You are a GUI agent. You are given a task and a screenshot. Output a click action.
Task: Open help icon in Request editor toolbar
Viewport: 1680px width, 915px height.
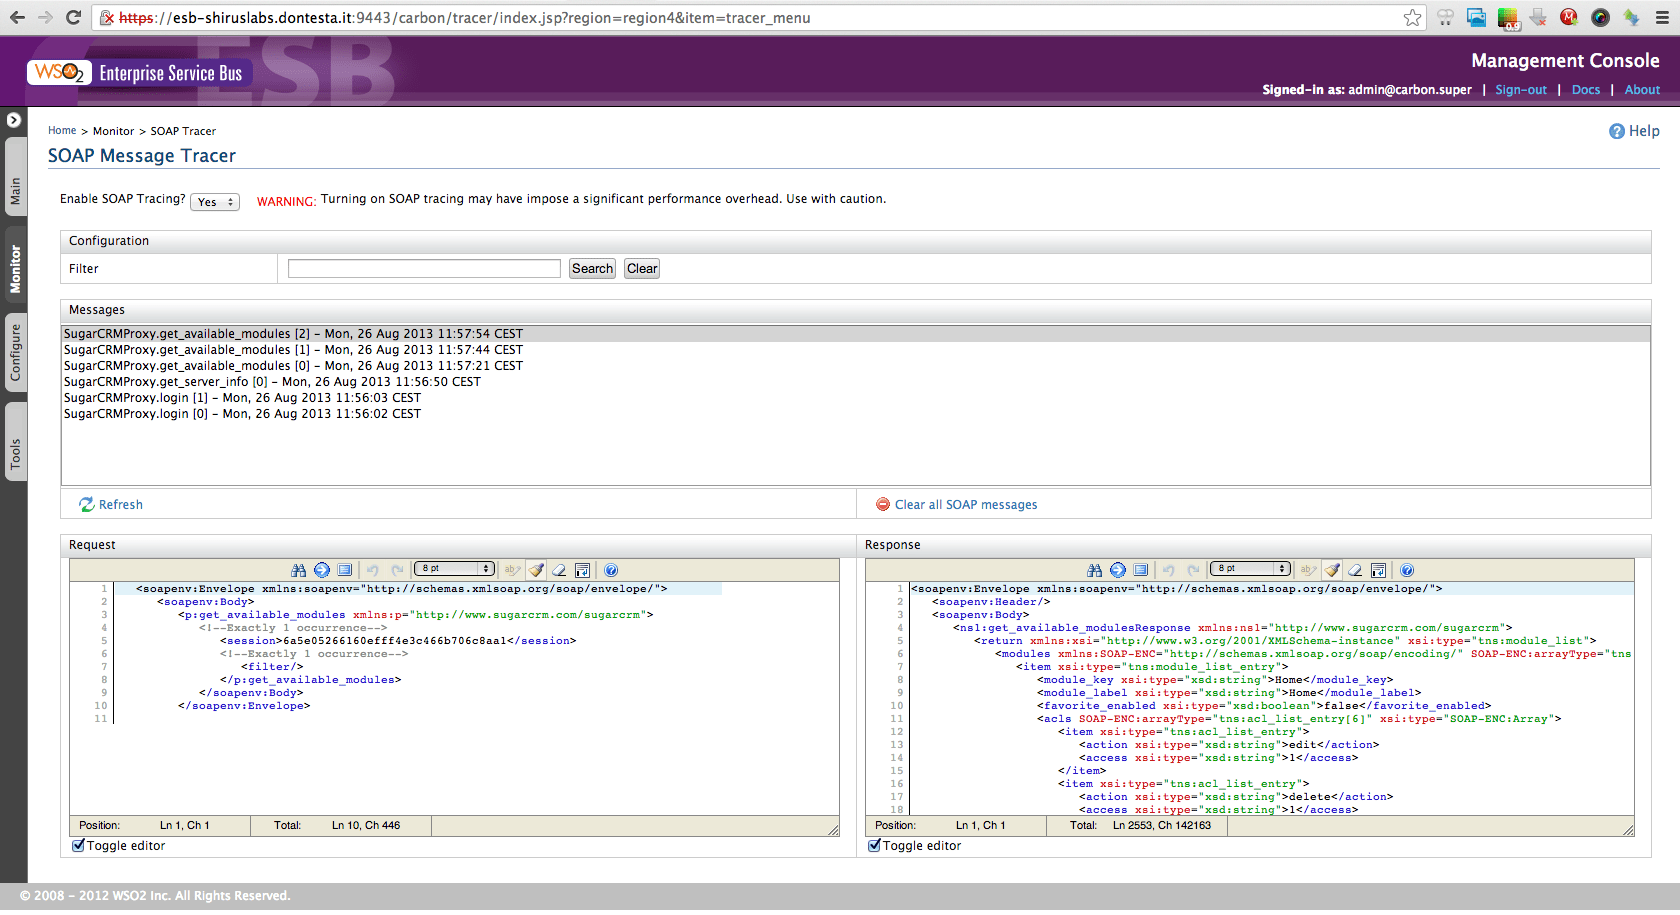611,570
